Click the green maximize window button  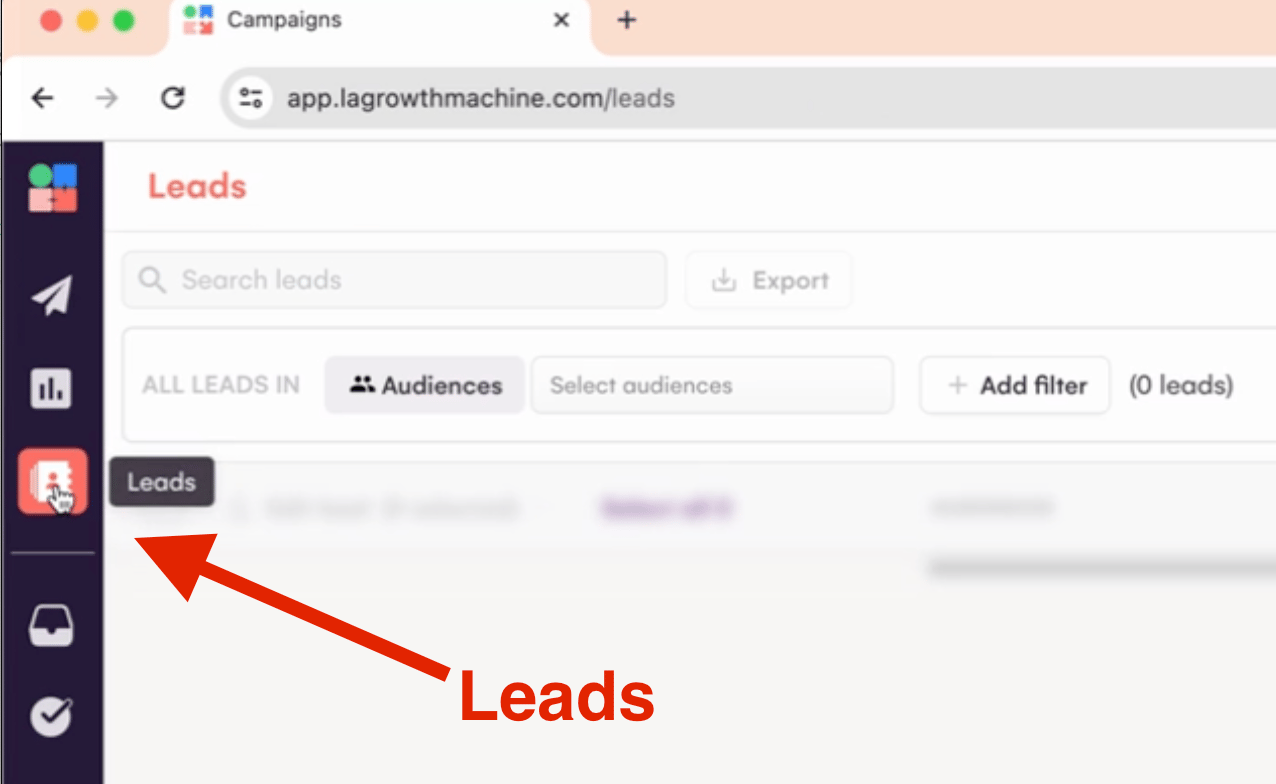[x=123, y=21]
